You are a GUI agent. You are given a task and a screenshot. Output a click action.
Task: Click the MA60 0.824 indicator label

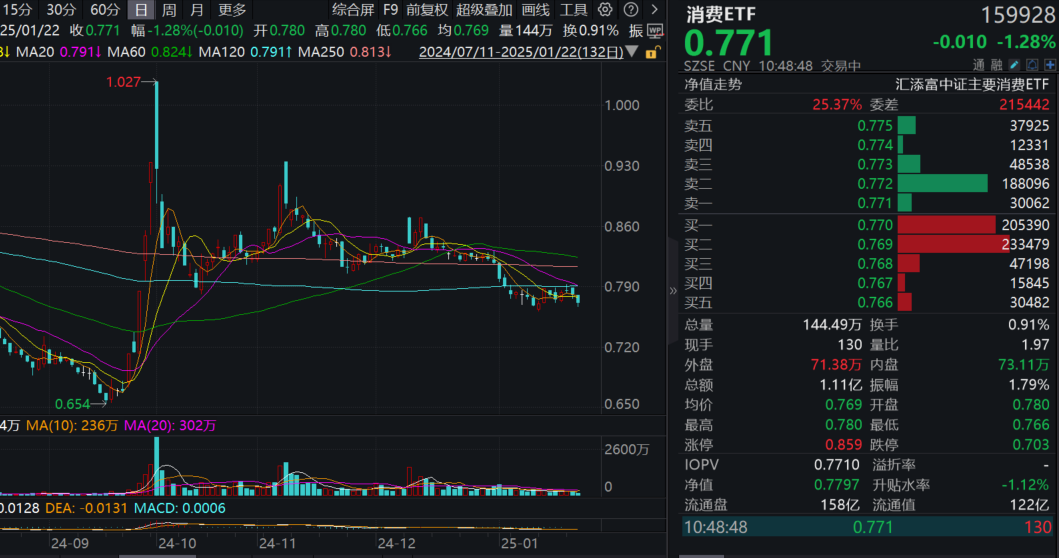pyautogui.click(x=149, y=52)
